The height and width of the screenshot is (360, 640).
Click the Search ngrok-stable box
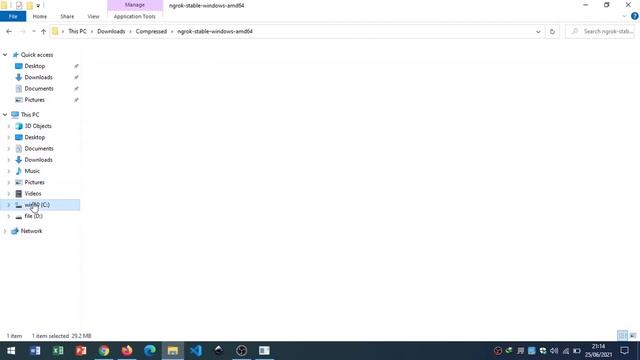click(600, 31)
